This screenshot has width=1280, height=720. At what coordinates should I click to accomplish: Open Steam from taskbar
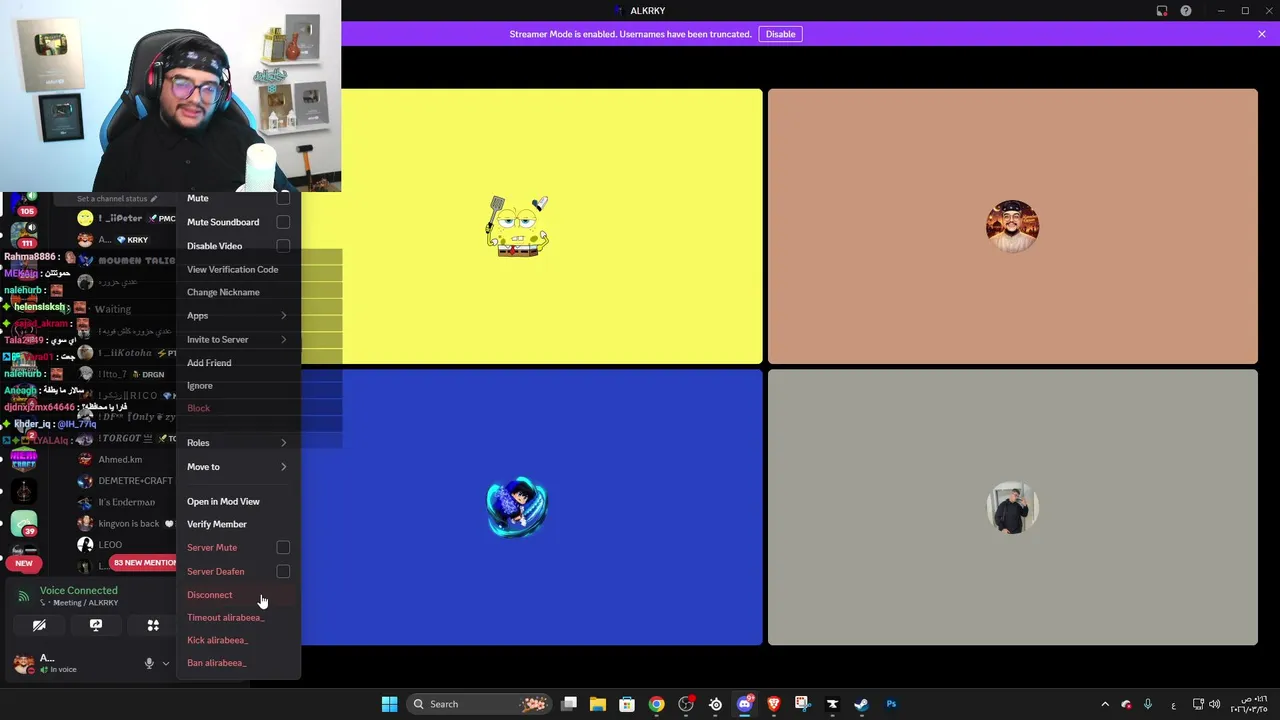click(x=861, y=704)
